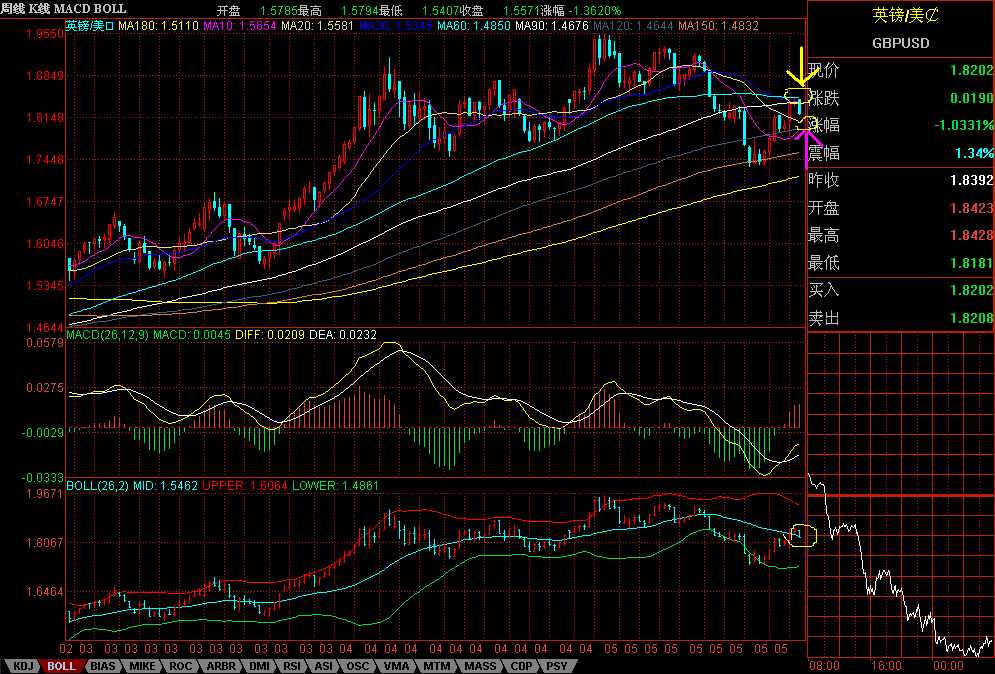Click the MA20: 1.5581 label
995x674 pixels.
point(317,26)
